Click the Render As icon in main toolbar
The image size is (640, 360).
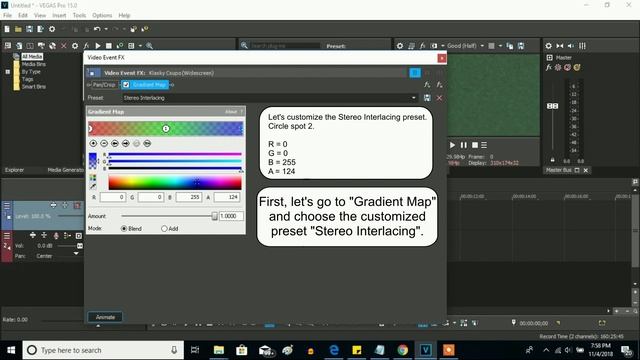[40, 29]
